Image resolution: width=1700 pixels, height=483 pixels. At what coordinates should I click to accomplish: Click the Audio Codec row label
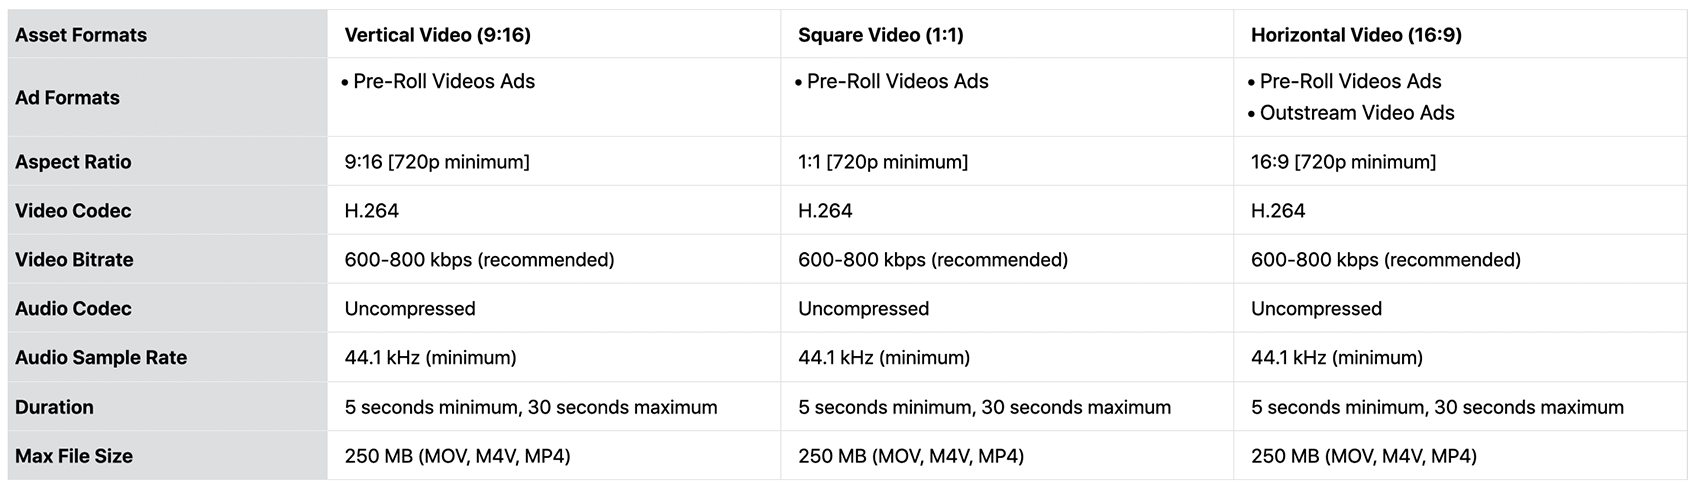[73, 309]
